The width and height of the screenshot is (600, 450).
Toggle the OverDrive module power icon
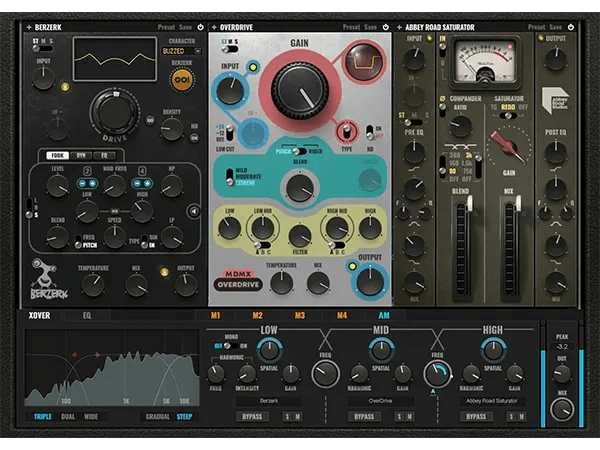click(x=386, y=27)
